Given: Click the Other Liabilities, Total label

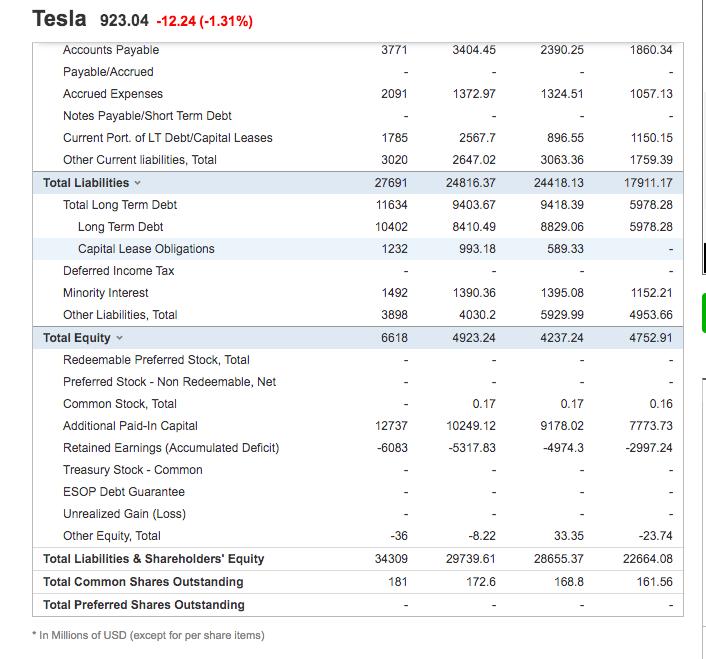Looking at the screenshot, I should (x=120, y=315).
